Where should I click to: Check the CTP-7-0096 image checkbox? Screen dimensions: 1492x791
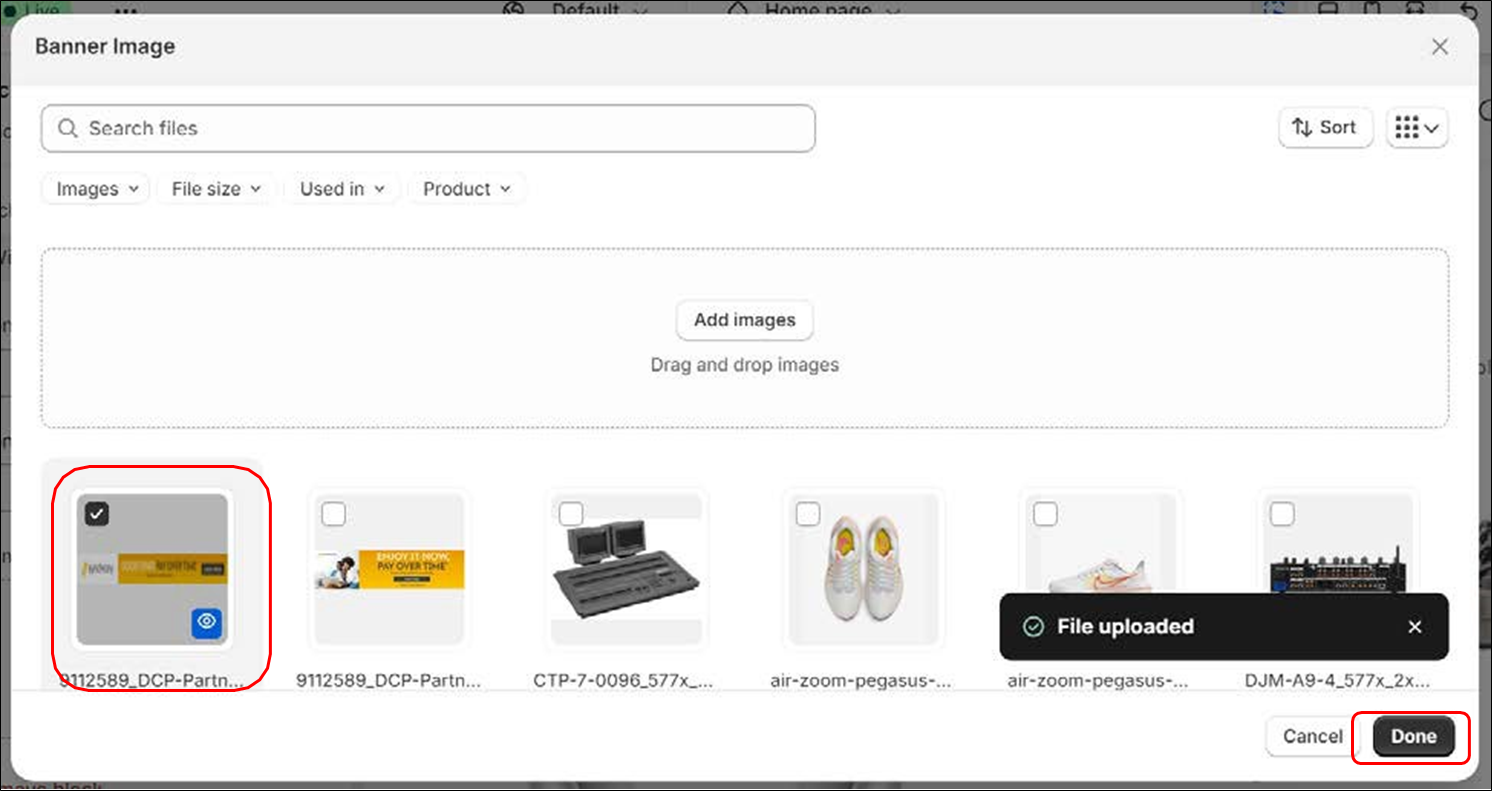571,514
